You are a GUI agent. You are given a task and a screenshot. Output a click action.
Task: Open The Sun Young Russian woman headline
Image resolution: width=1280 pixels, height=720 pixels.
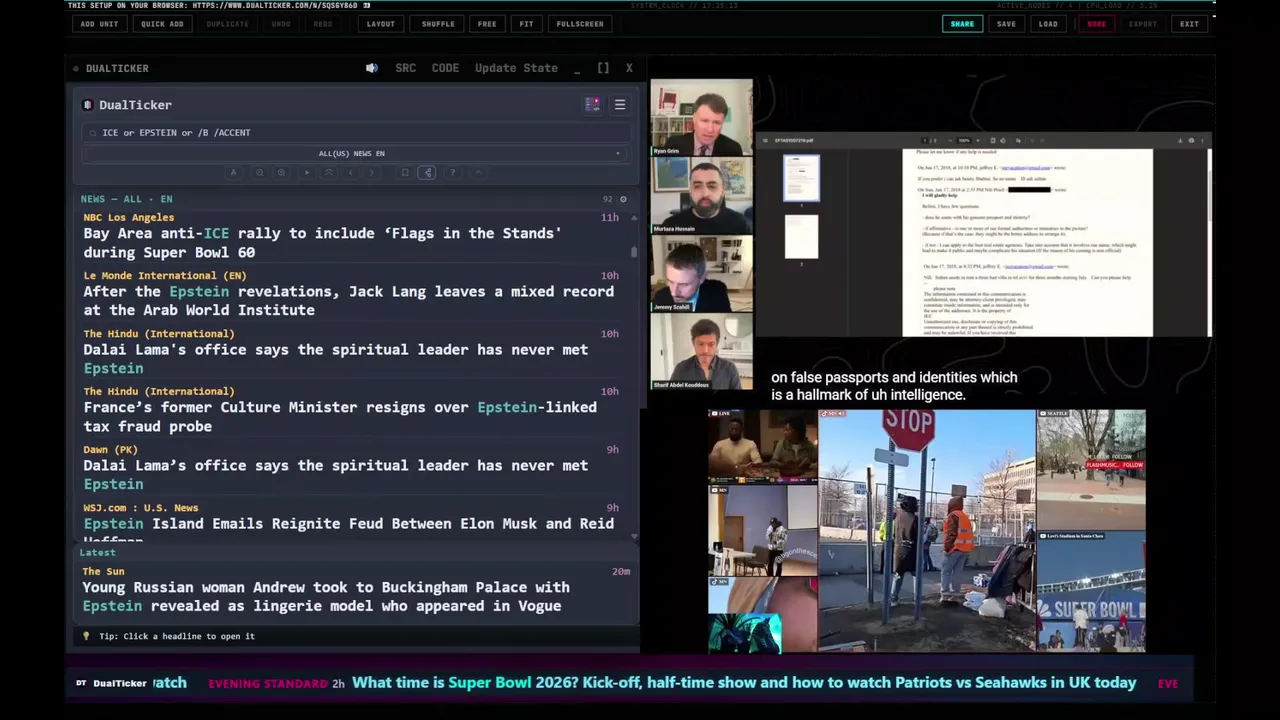[326, 597]
